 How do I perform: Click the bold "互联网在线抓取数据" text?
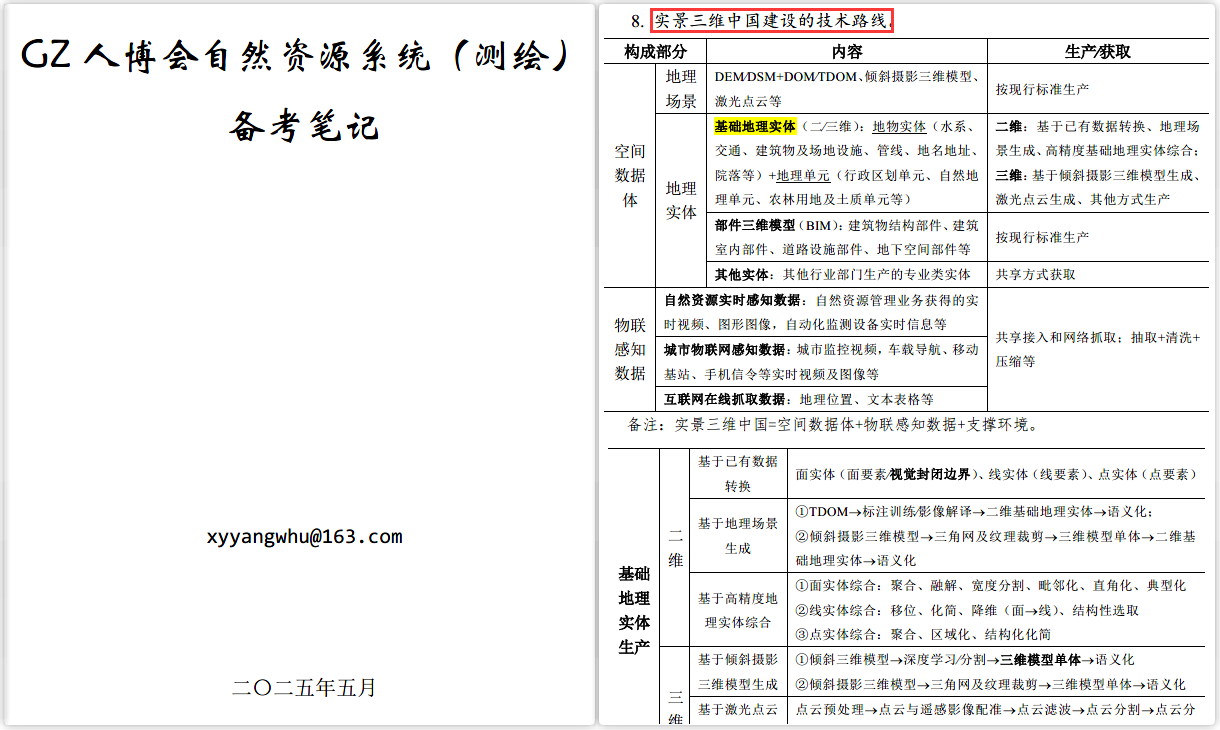coord(726,399)
